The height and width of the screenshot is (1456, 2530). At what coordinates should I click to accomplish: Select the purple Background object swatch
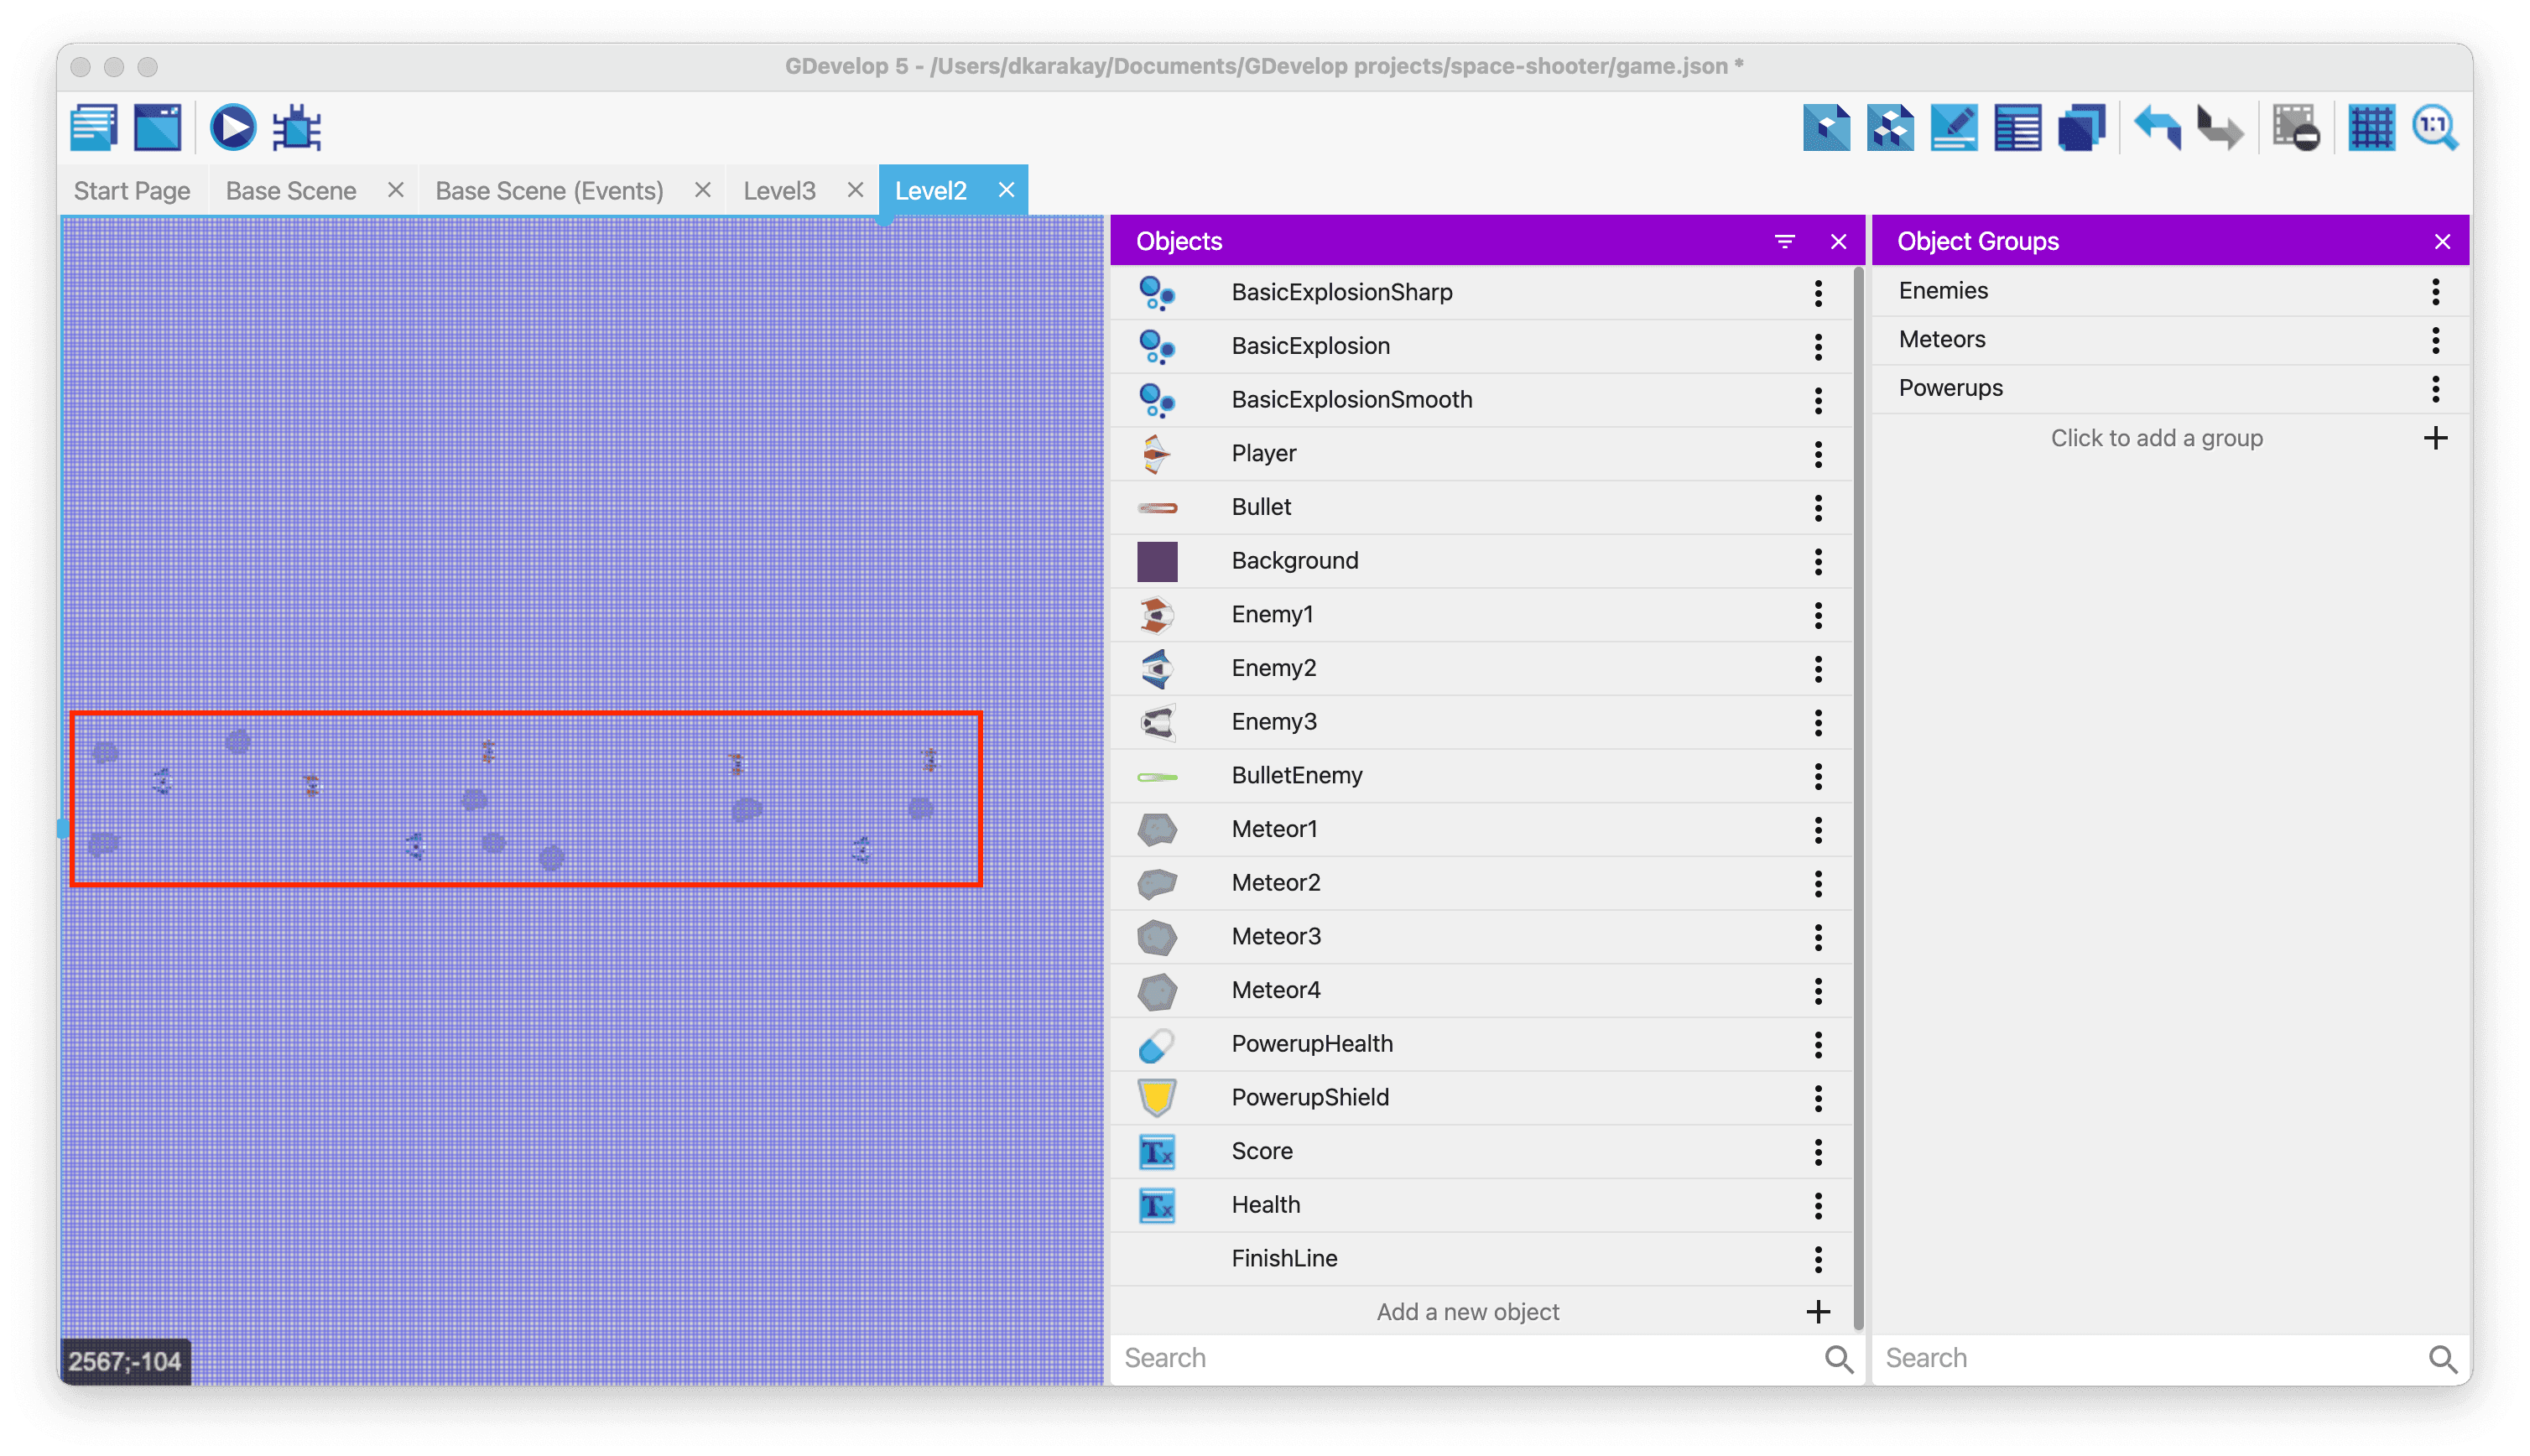[x=1157, y=561]
